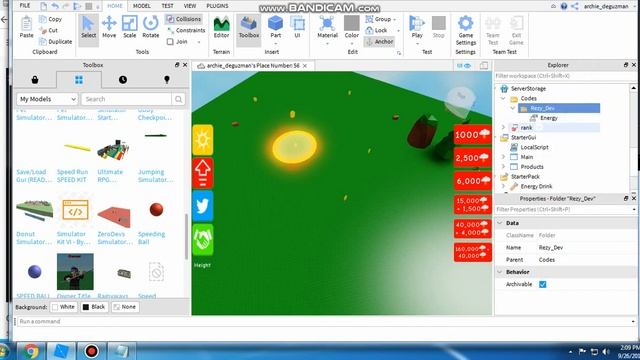The width and height of the screenshot is (640, 360).
Task: Click Lock in Edit group
Action: [376, 30]
